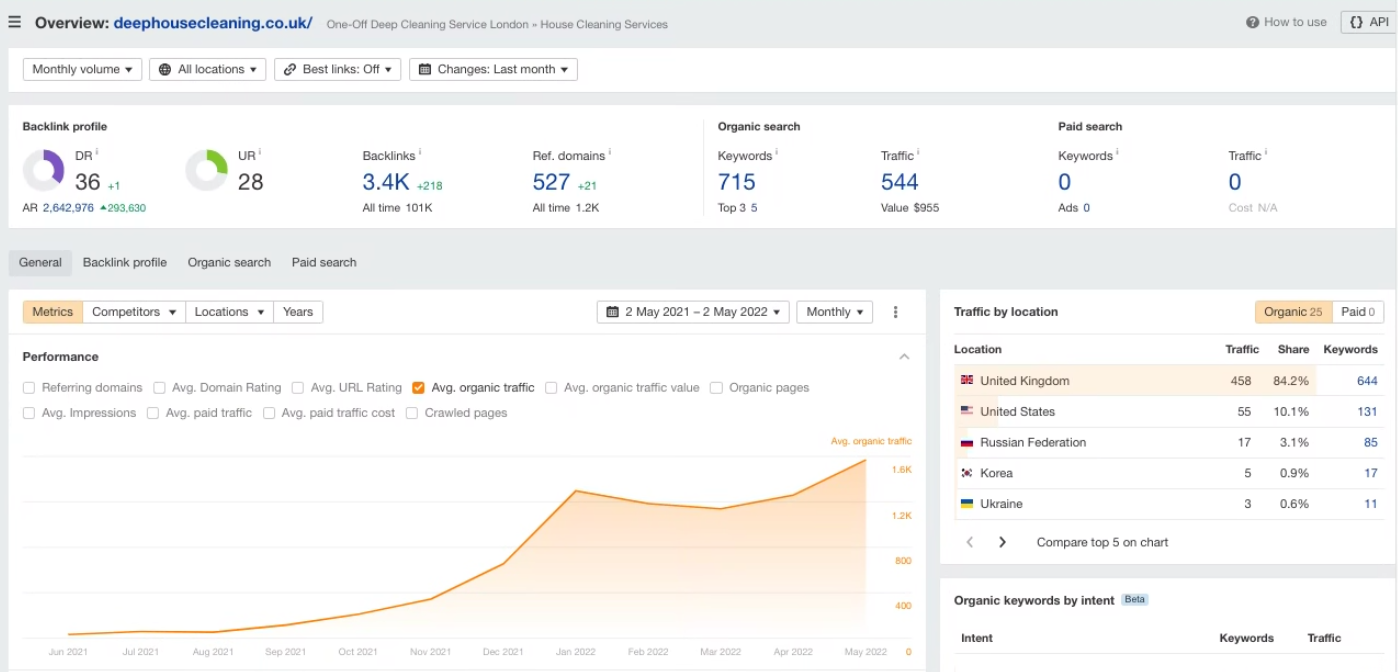Select the Metrics chart tab
Image resolution: width=1398 pixels, height=672 pixels.
[53, 312]
